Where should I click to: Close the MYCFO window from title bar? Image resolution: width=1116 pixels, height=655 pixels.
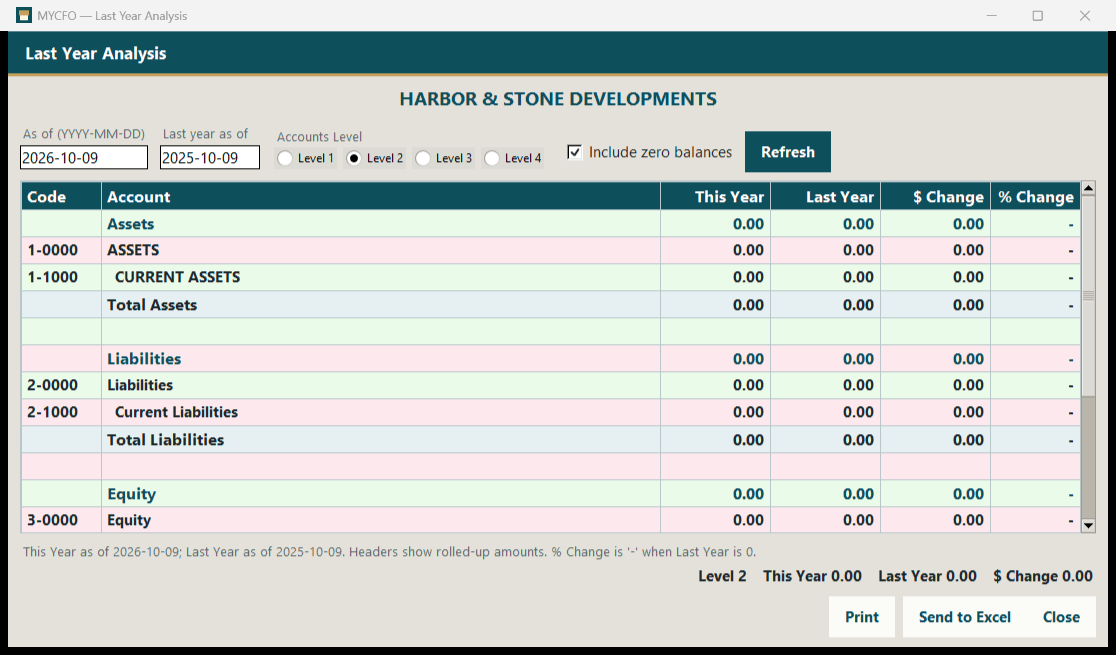point(1085,16)
